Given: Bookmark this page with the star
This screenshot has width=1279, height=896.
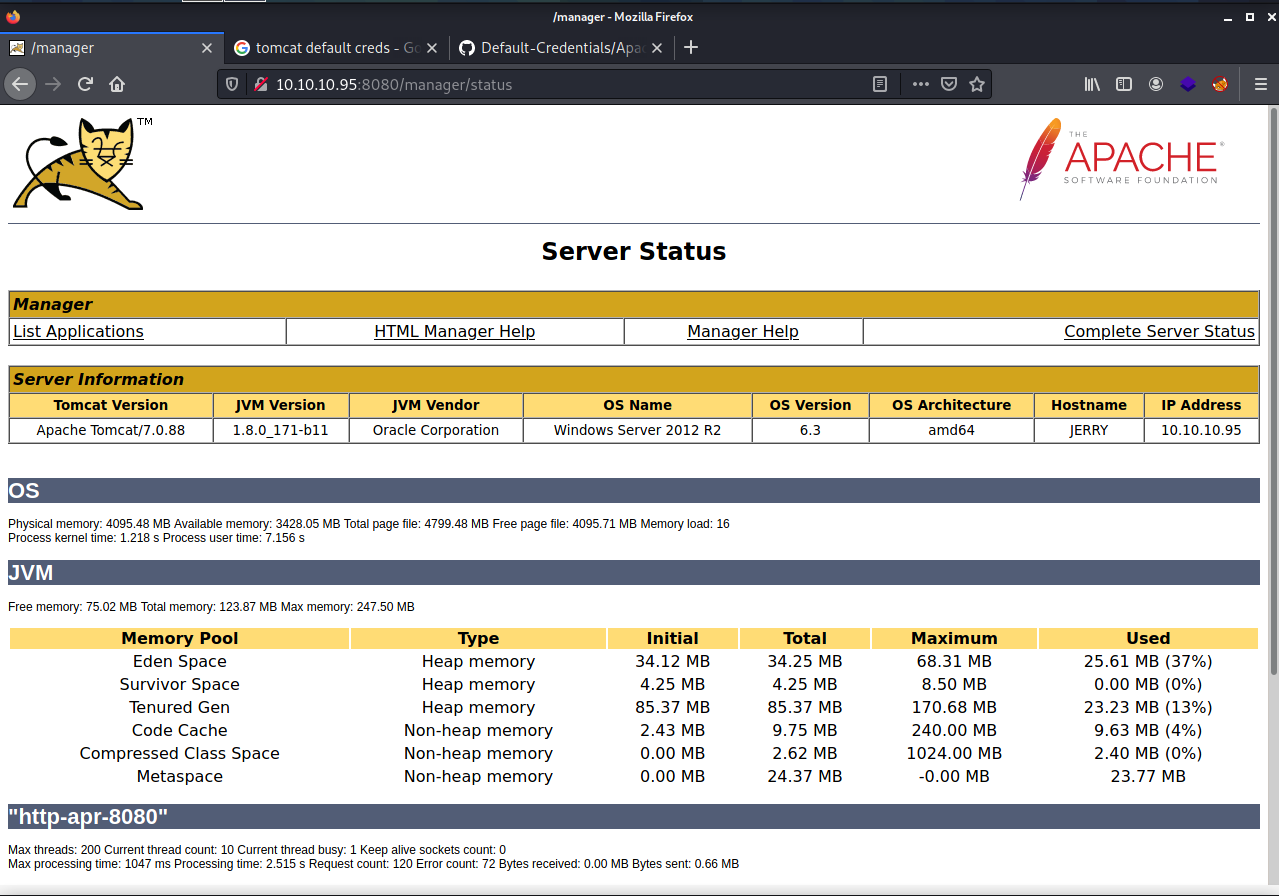Looking at the screenshot, I should click(977, 85).
